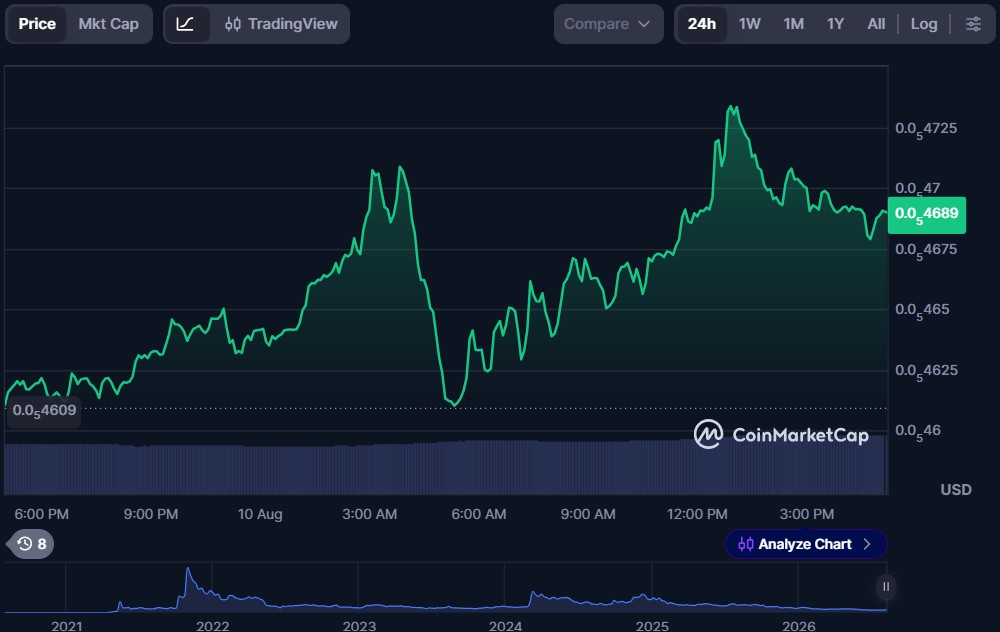1000x632 pixels.
Task: Click the 0.0₅4625 axis label
Action: coord(926,371)
